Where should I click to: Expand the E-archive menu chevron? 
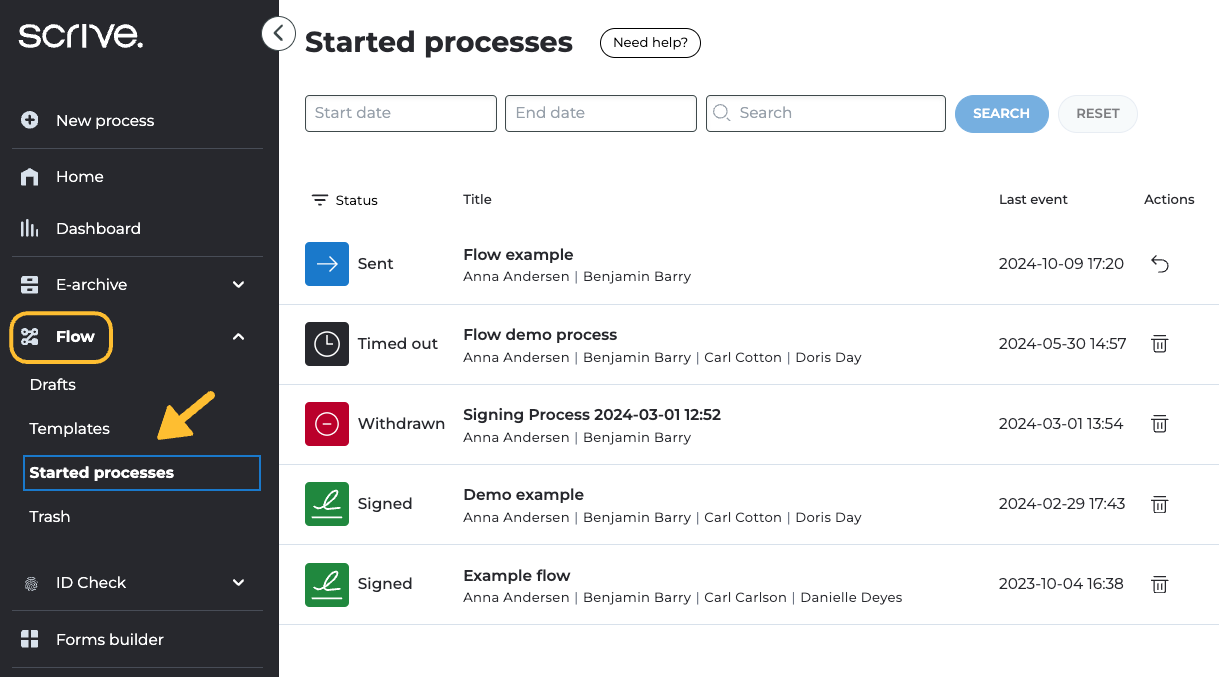239,285
